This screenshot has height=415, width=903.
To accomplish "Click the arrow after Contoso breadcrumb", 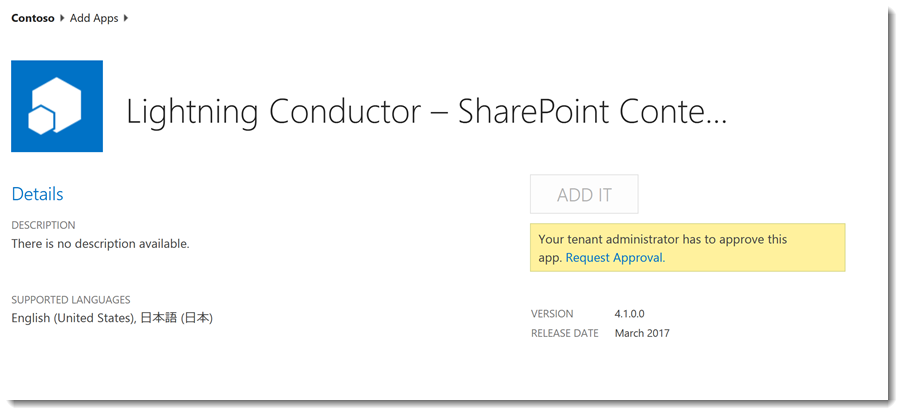I will pyautogui.click(x=62, y=18).
